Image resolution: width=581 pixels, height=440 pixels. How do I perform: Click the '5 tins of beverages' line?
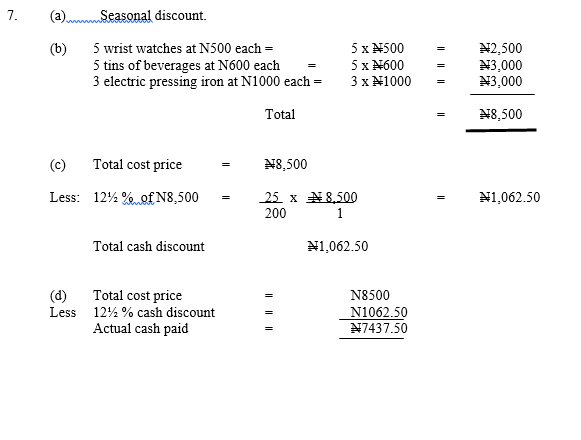tap(186, 66)
